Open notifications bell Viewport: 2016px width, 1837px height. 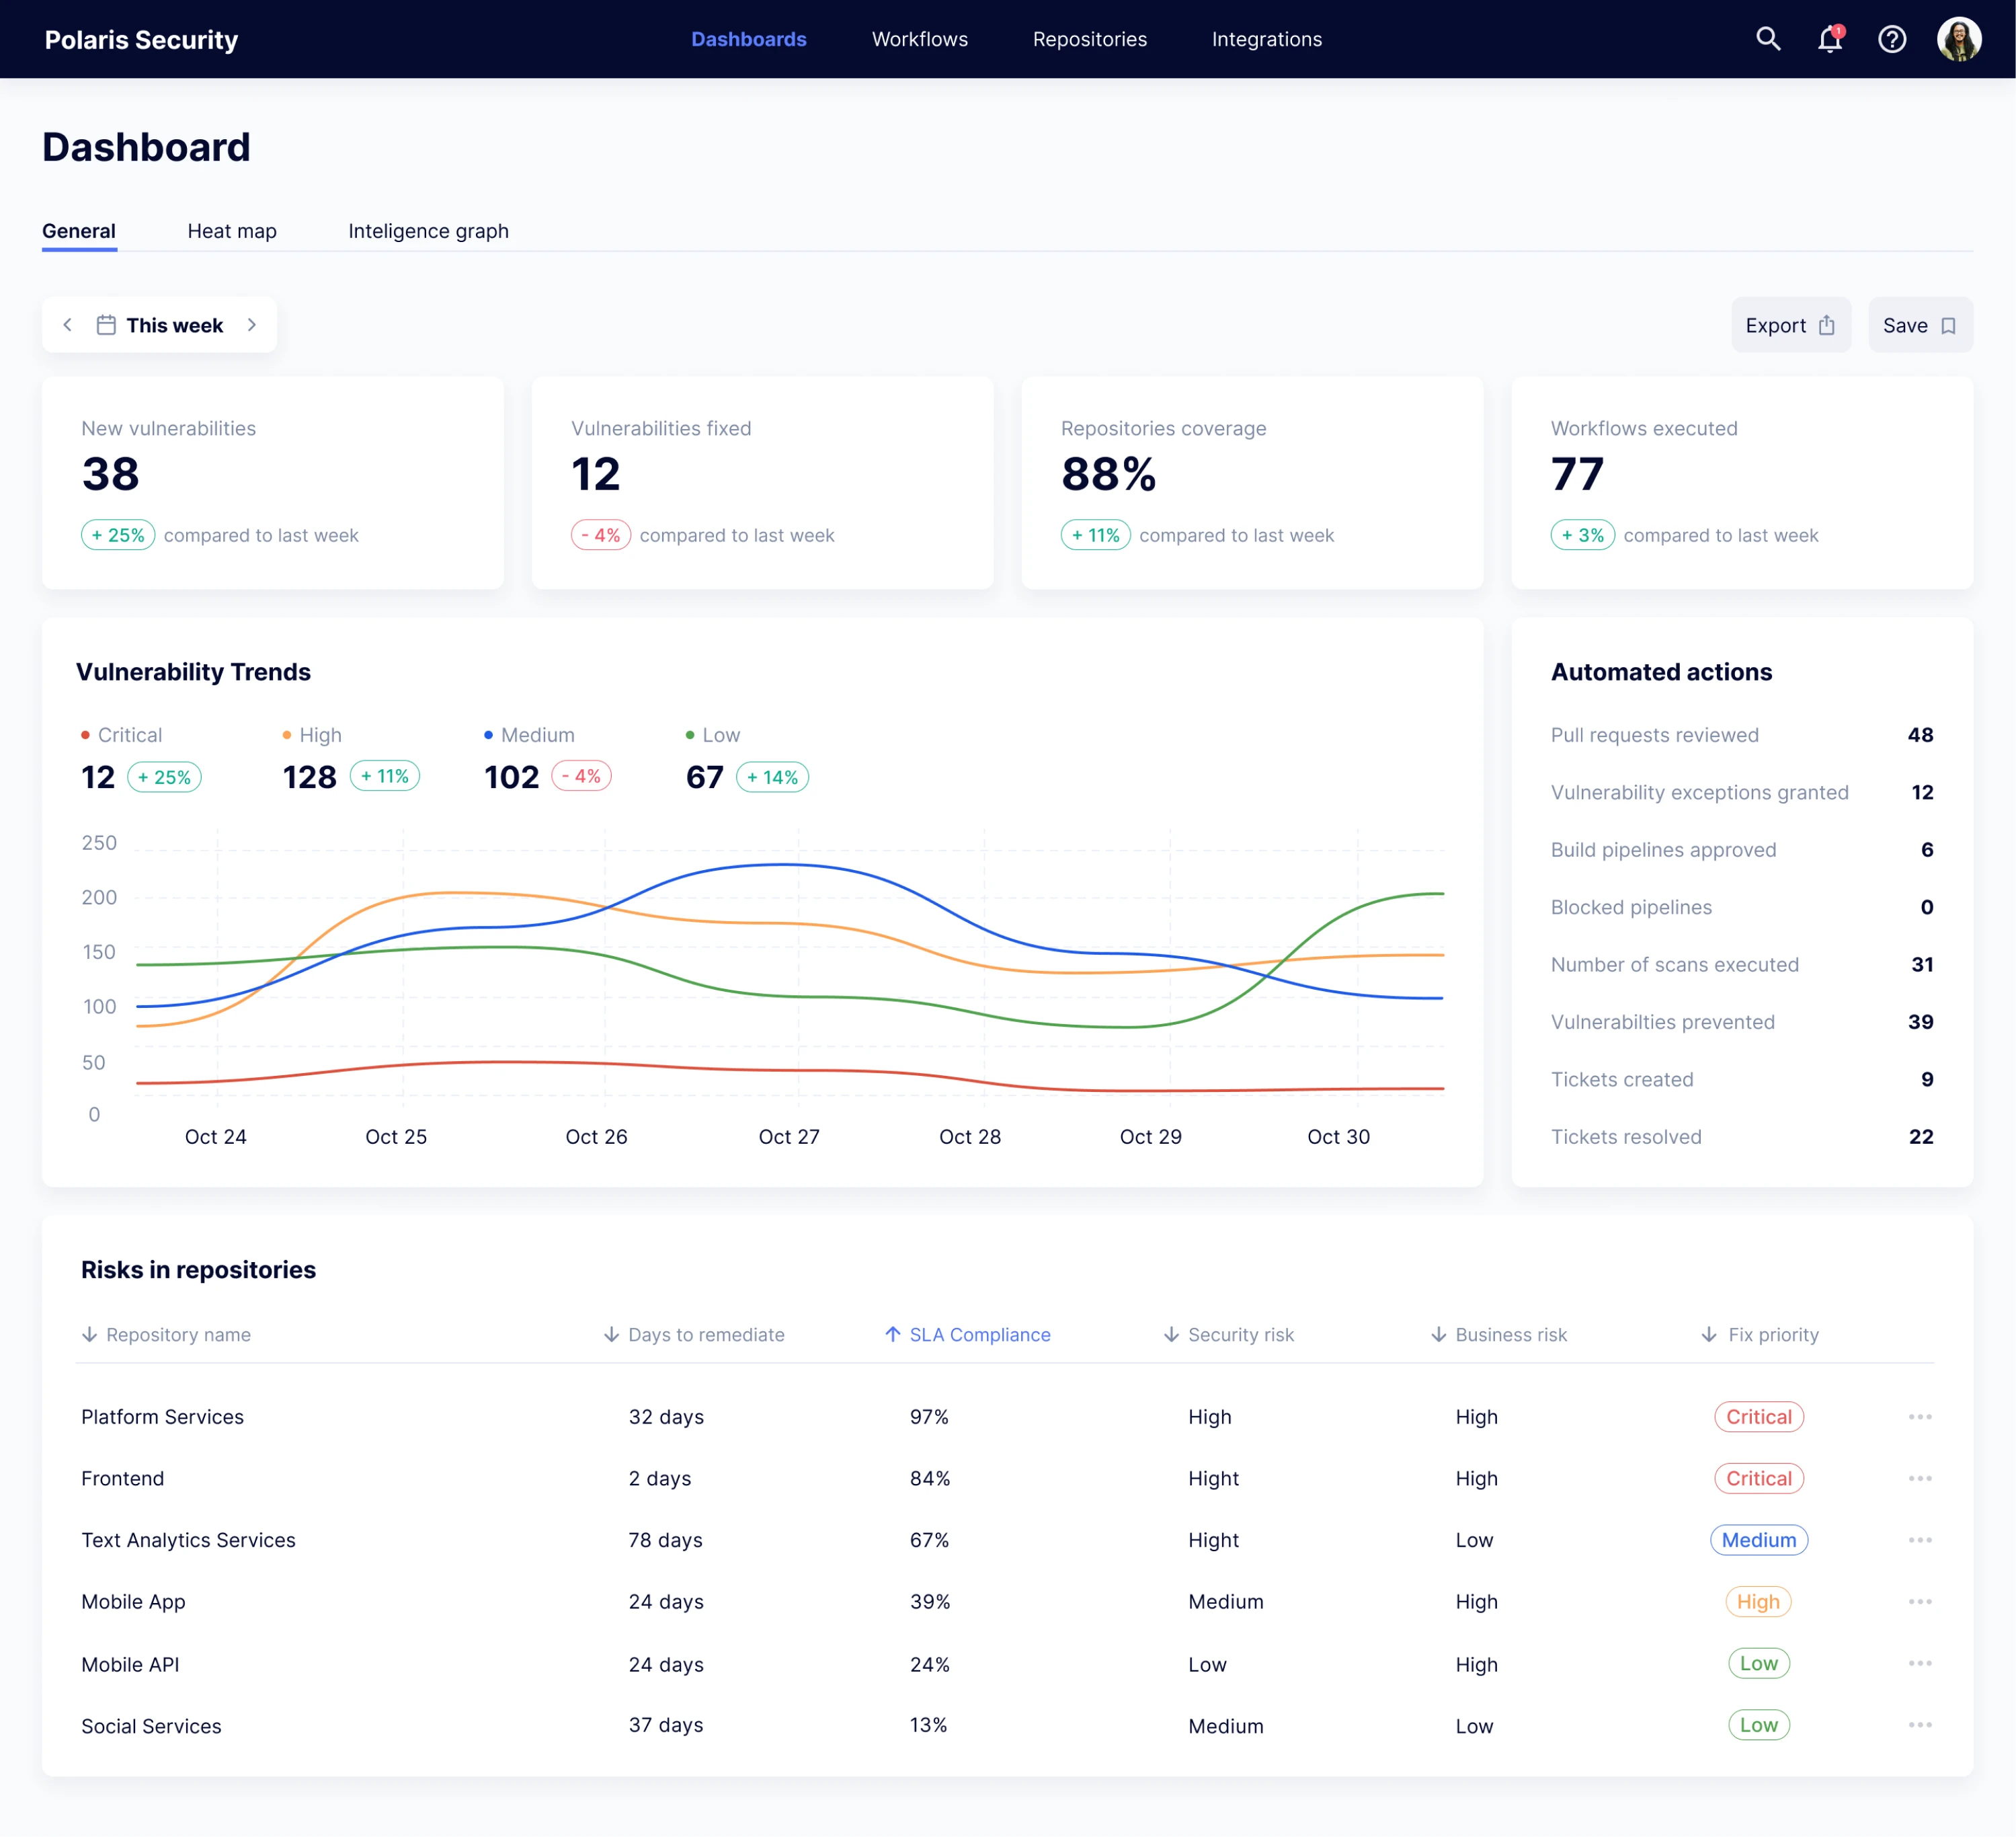point(1830,39)
